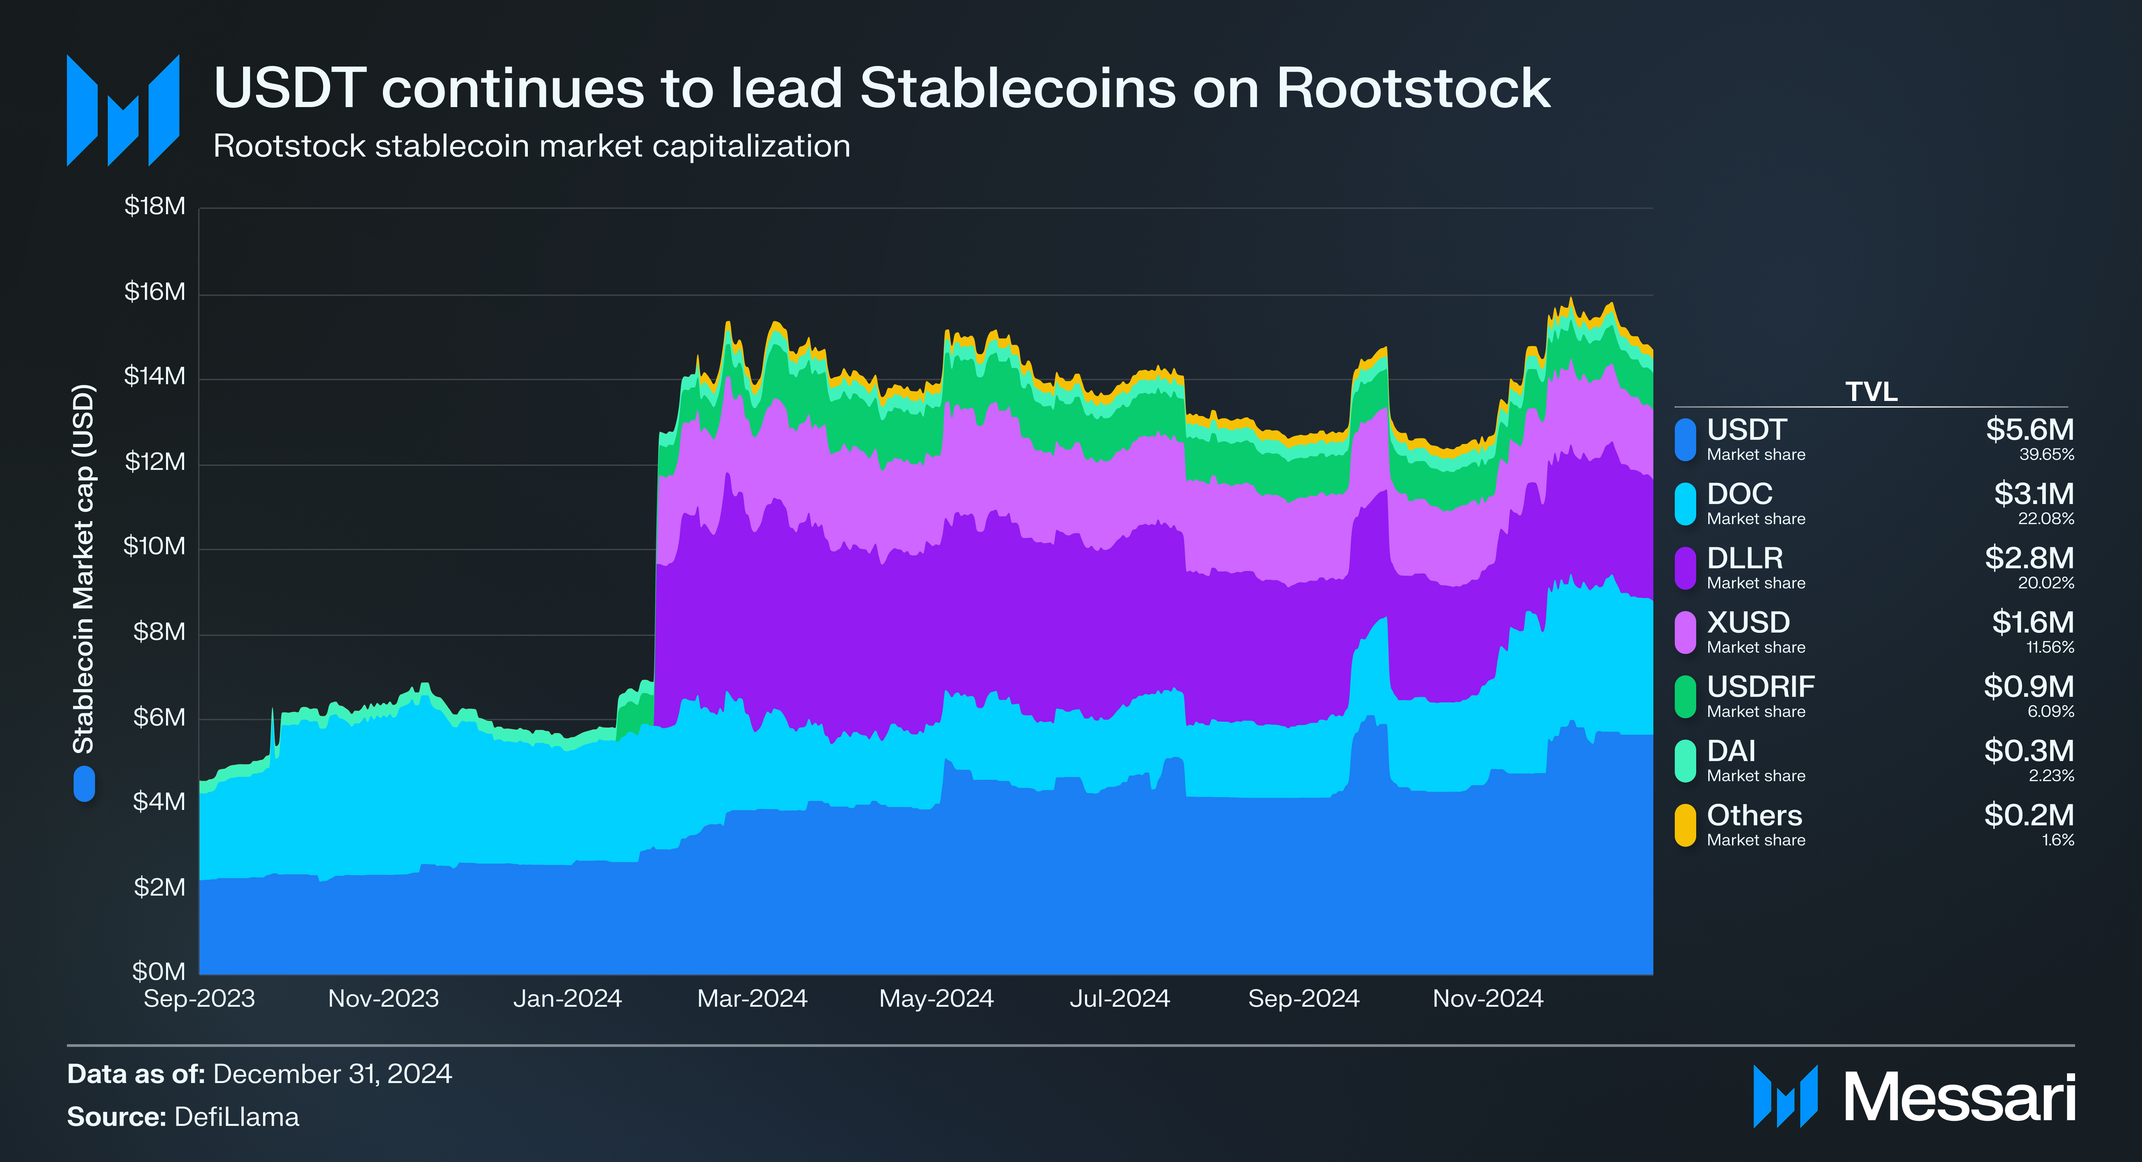Click the '22.08%' market share figure
The image size is (2142, 1162).
(2046, 519)
